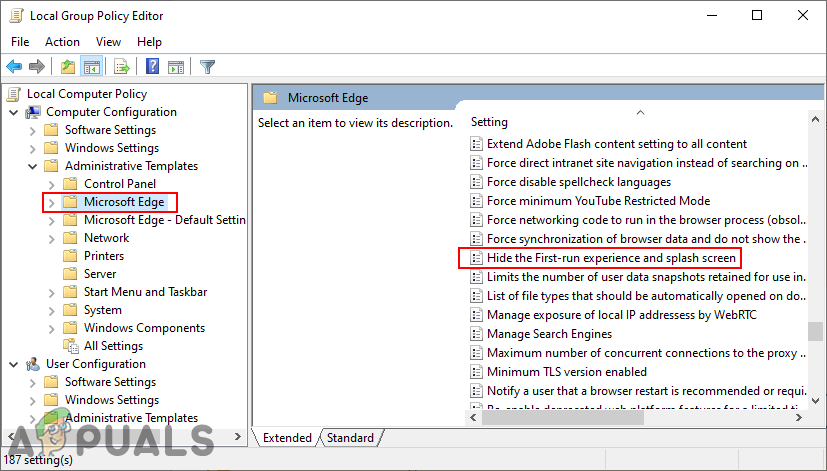This screenshot has height=471, width=827.
Task: Click the Show/Hide Action Pane icon
Action: [x=177, y=67]
